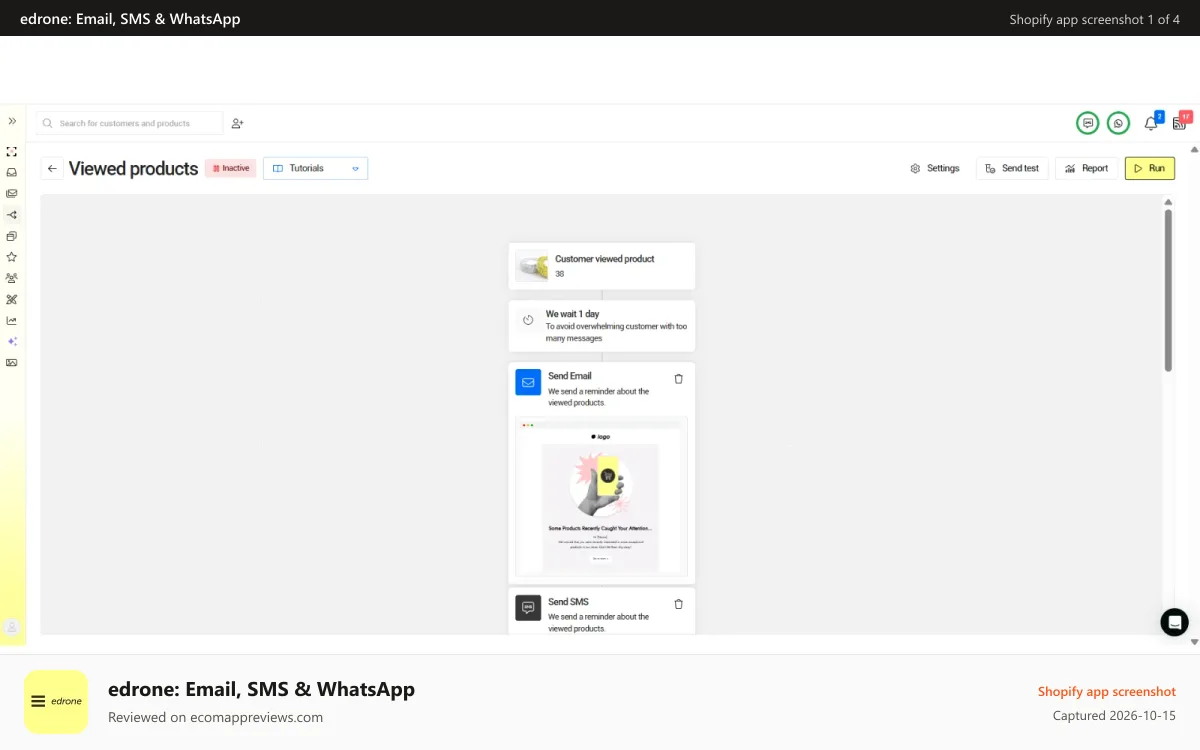Image resolution: width=1200 pixels, height=750 pixels.
Task: Select the Customer viewed product trigger card
Action: click(x=602, y=266)
